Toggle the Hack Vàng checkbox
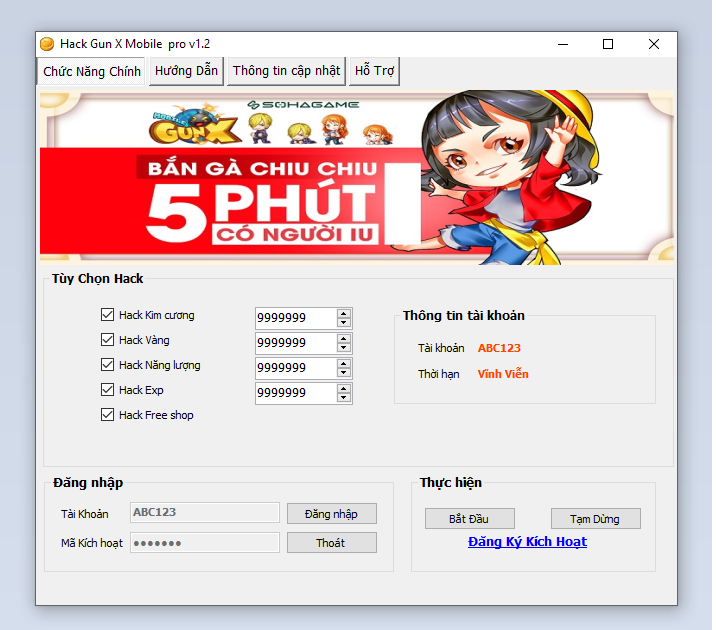This screenshot has height=630, width=716. pyautogui.click(x=108, y=340)
